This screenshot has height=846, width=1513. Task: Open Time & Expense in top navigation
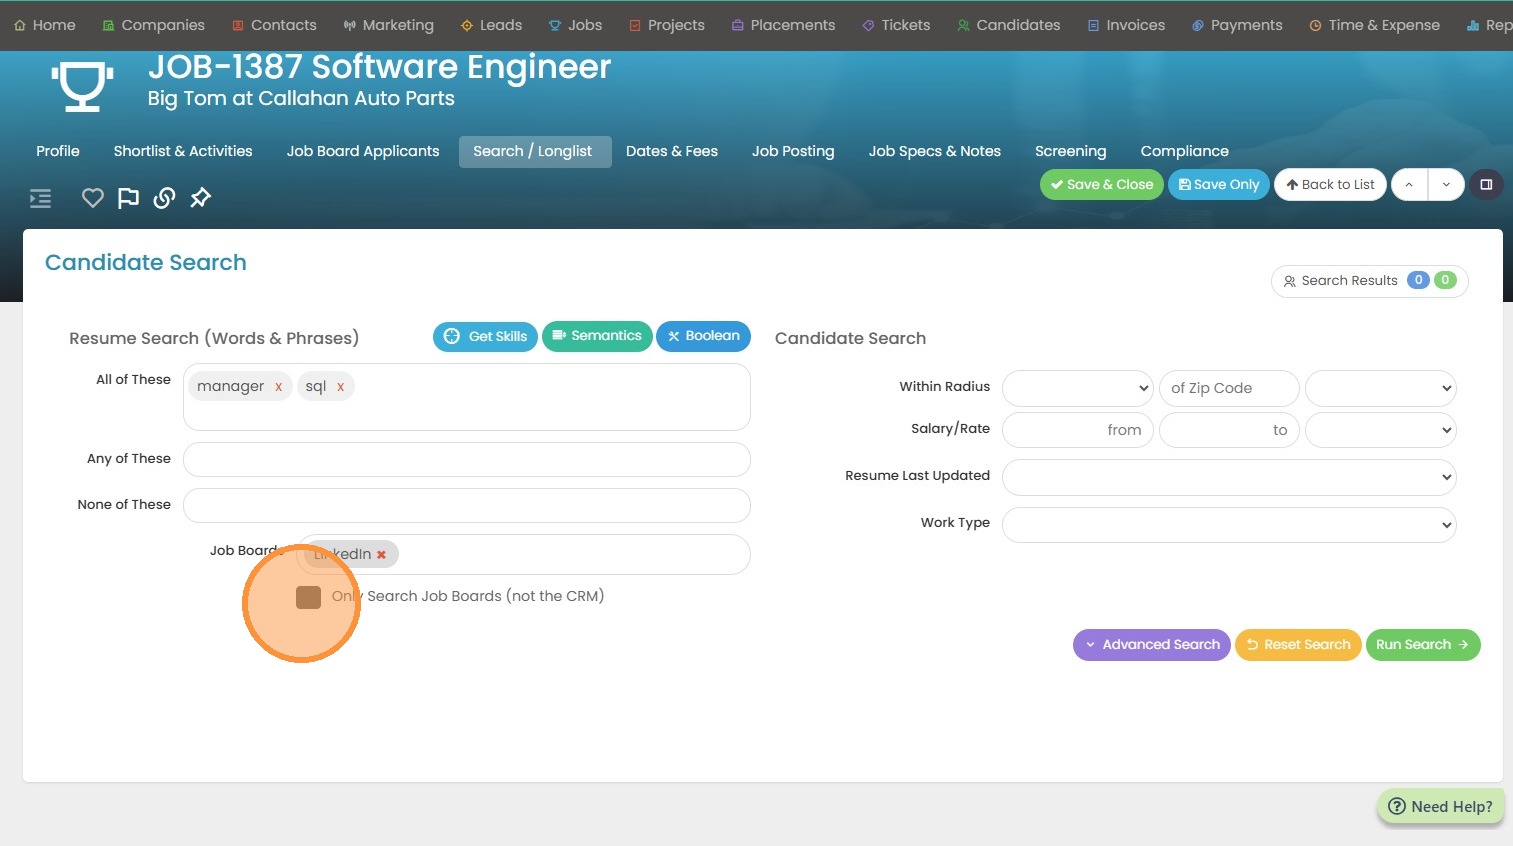(x=1374, y=25)
